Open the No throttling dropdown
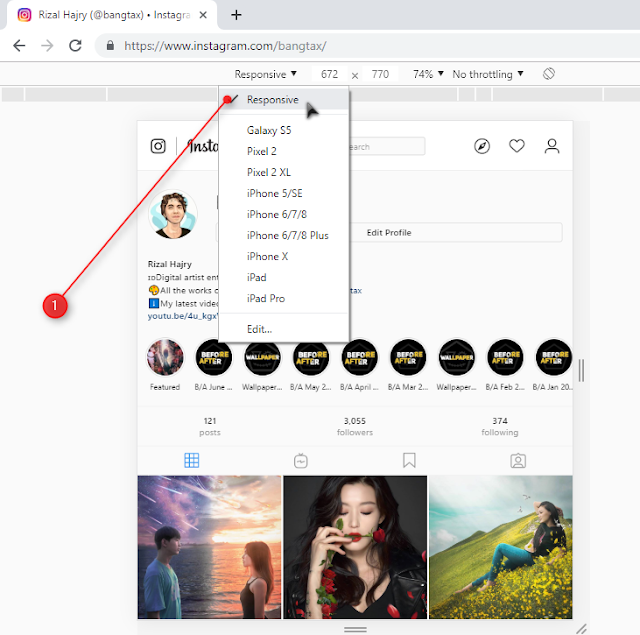The height and width of the screenshot is (635, 640). (x=488, y=74)
